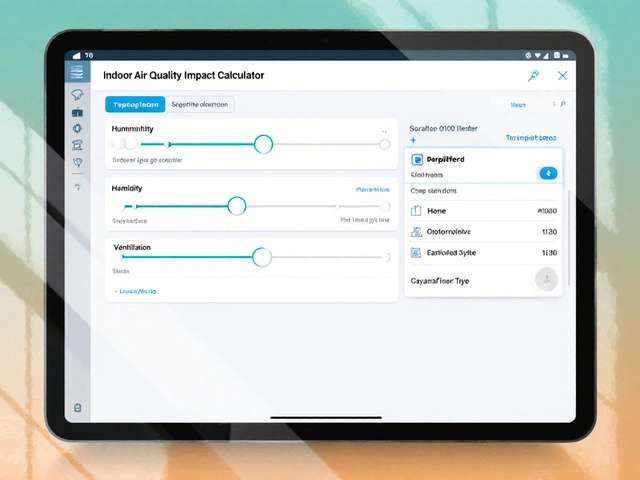This screenshot has height=480, width=640.
Task: Tick the blue checkbox in the right panel header
Action: [x=417, y=159]
